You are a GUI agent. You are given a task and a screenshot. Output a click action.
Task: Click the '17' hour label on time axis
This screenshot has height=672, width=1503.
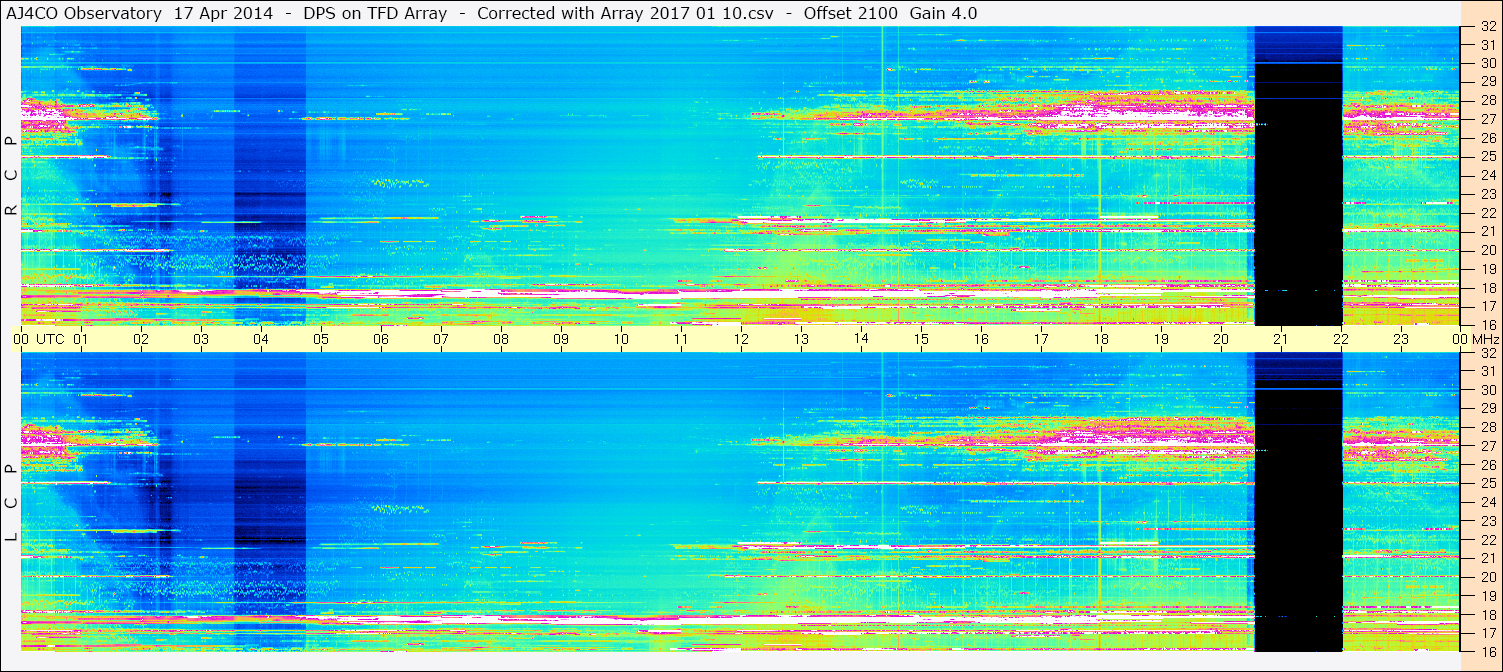click(x=1041, y=339)
